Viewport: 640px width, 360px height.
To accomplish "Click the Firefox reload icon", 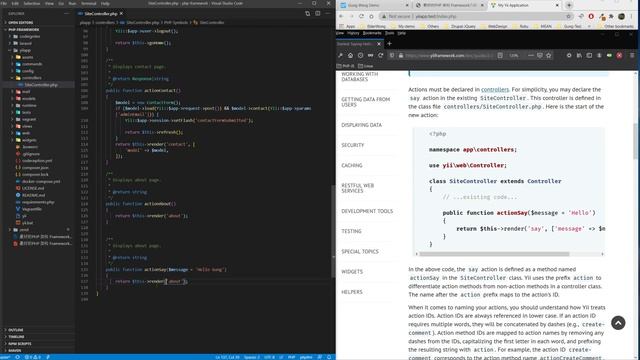I will pyautogui.click(x=380, y=56).
